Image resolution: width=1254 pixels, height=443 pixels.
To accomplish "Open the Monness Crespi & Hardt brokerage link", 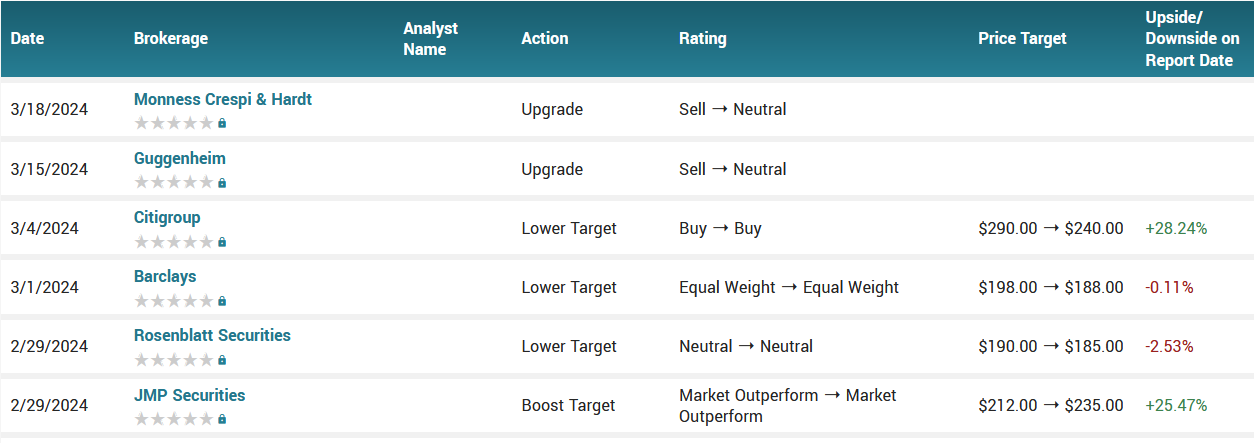I will pos(223,99).
